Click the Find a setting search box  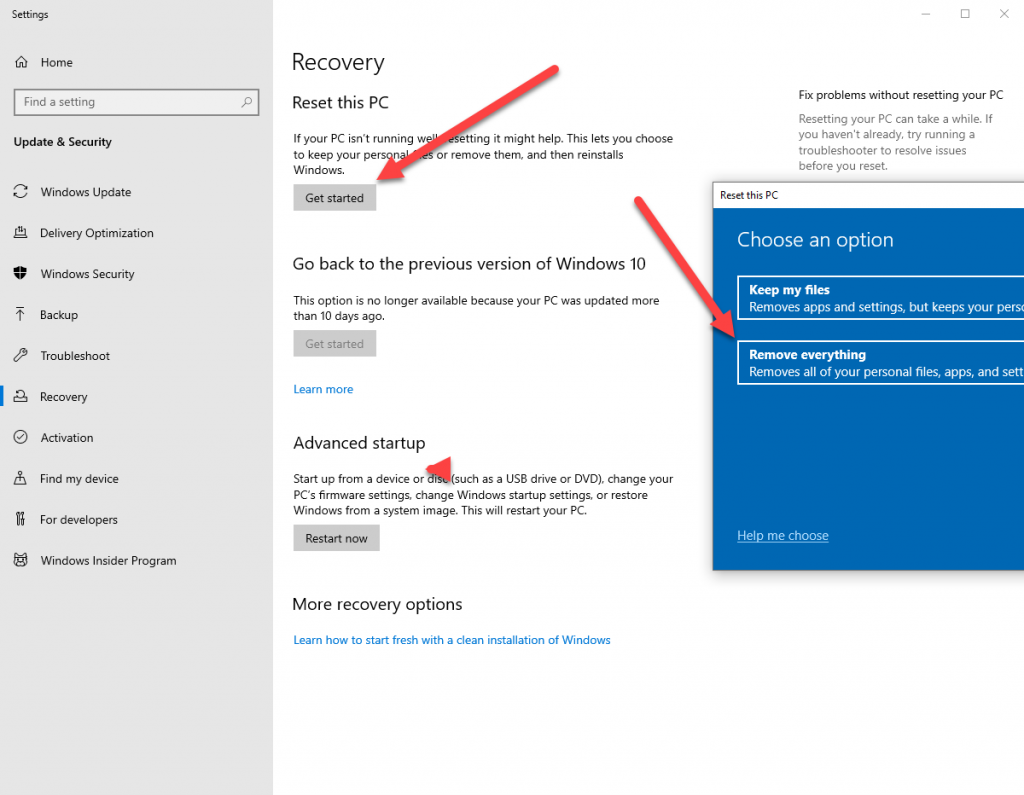(136, 102)
